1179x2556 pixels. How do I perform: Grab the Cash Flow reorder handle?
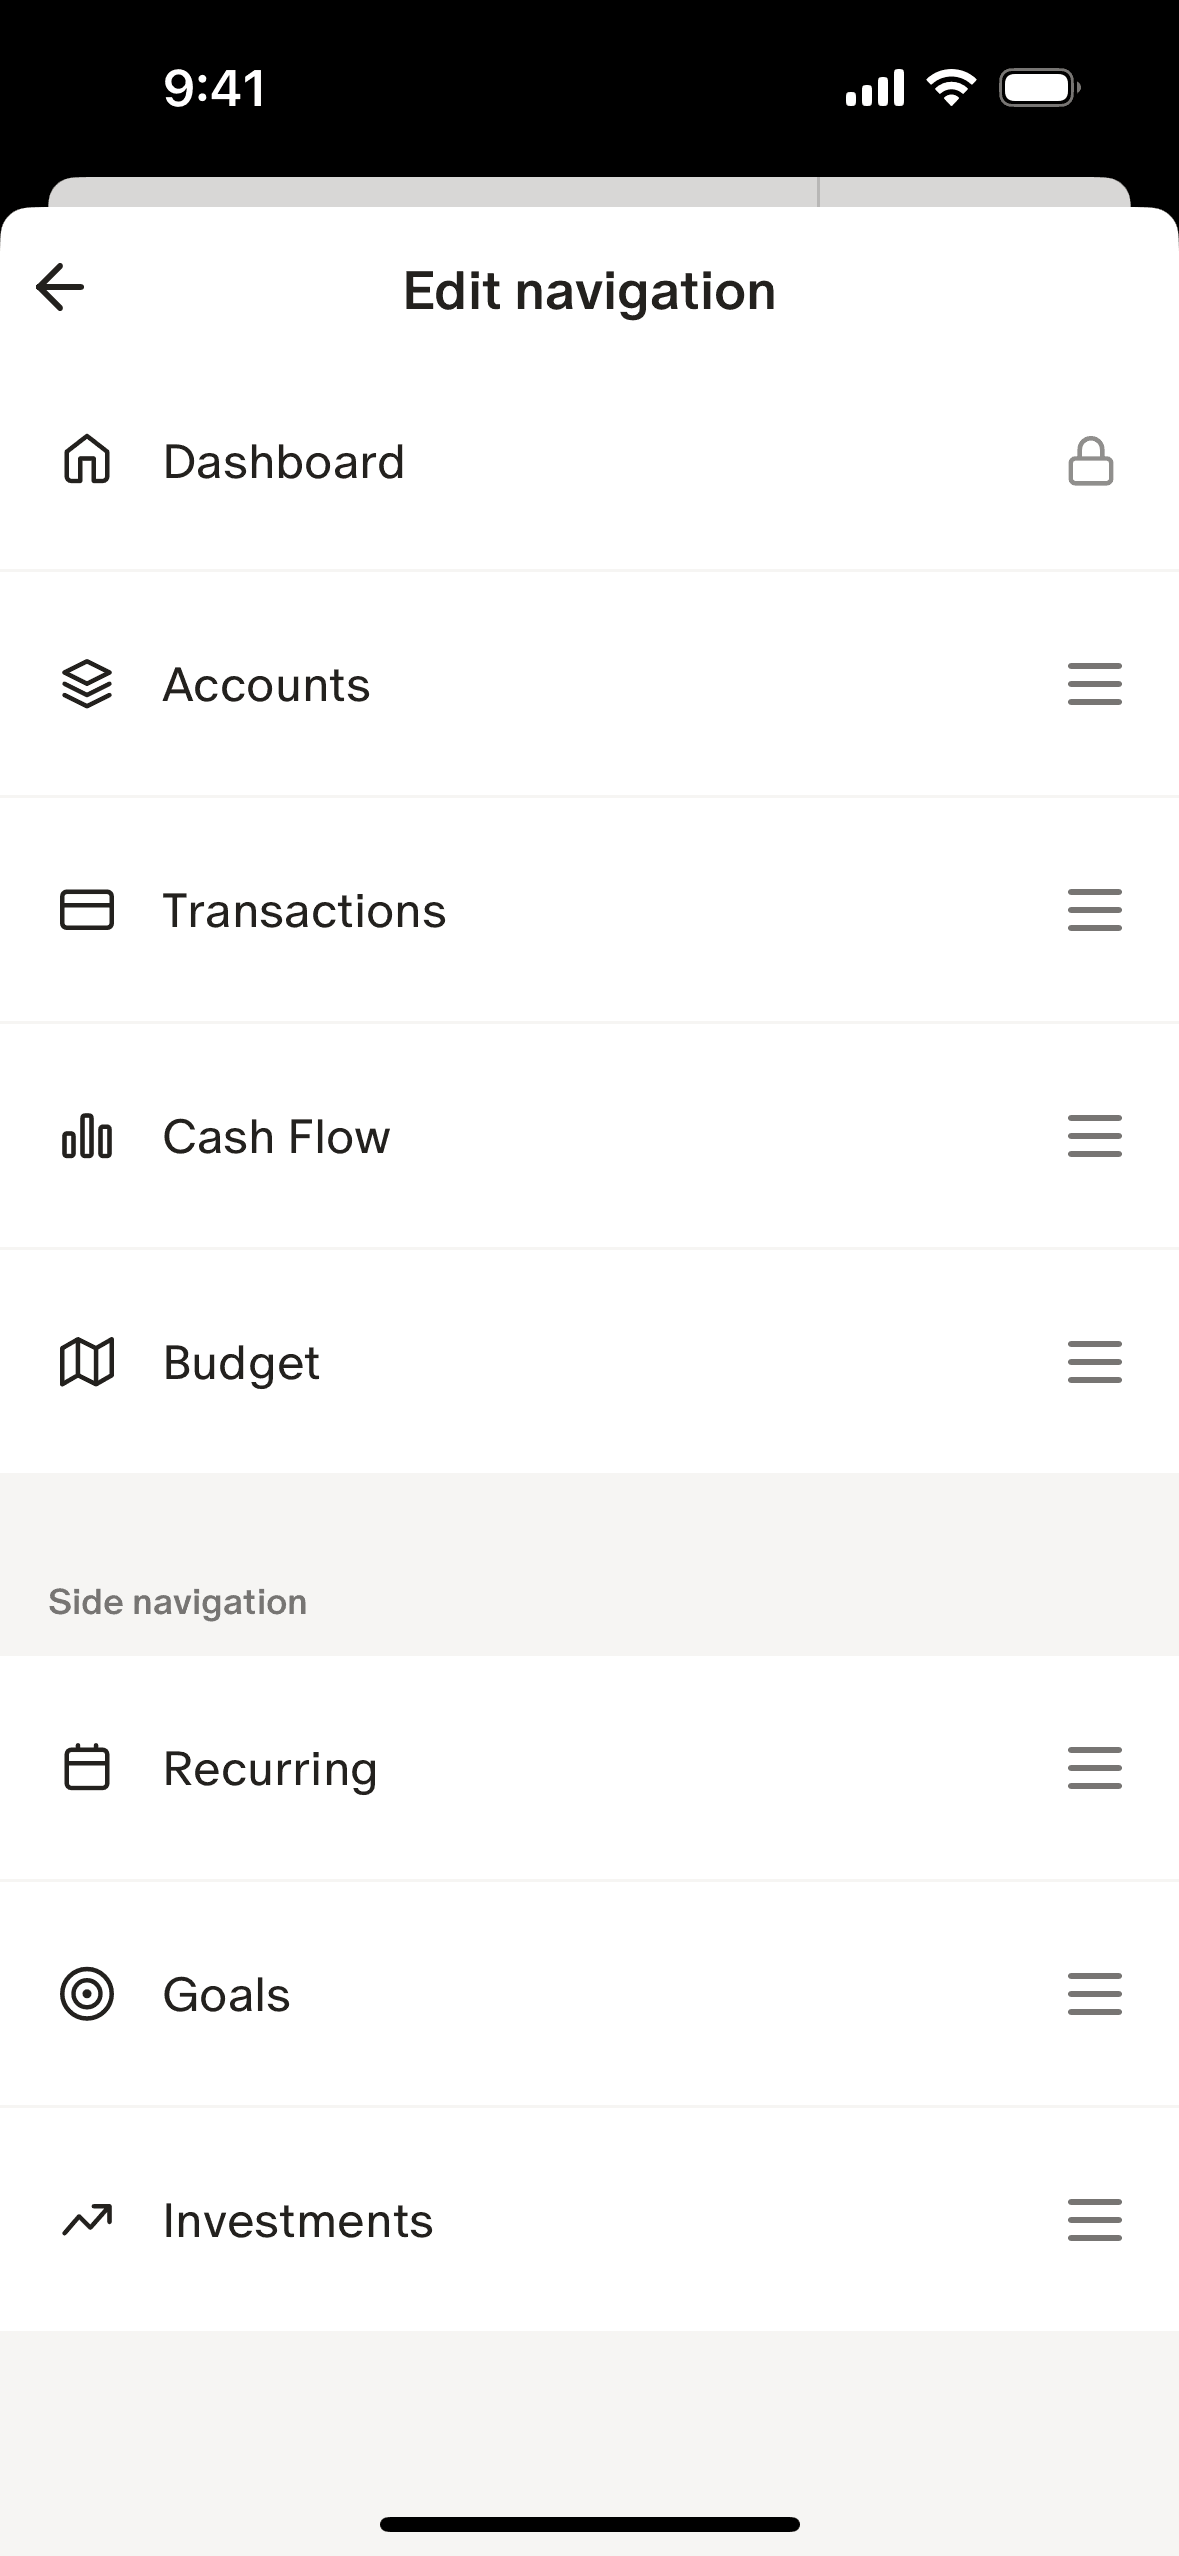[x=1094, y=1137]
